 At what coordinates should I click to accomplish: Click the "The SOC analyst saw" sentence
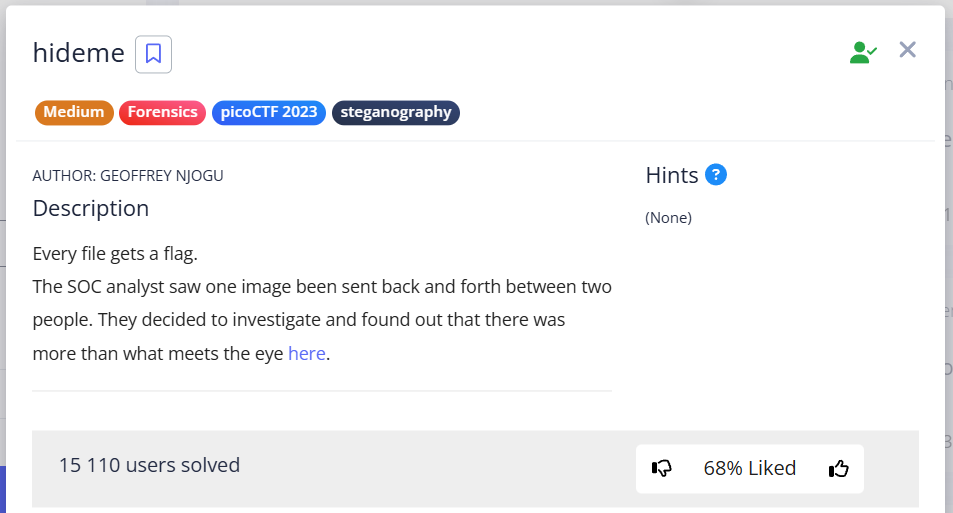[x=322, y=287]
